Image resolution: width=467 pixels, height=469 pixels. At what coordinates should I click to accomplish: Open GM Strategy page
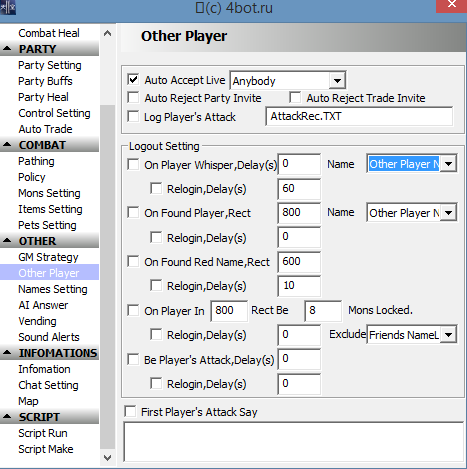click(x=48, y=257)
